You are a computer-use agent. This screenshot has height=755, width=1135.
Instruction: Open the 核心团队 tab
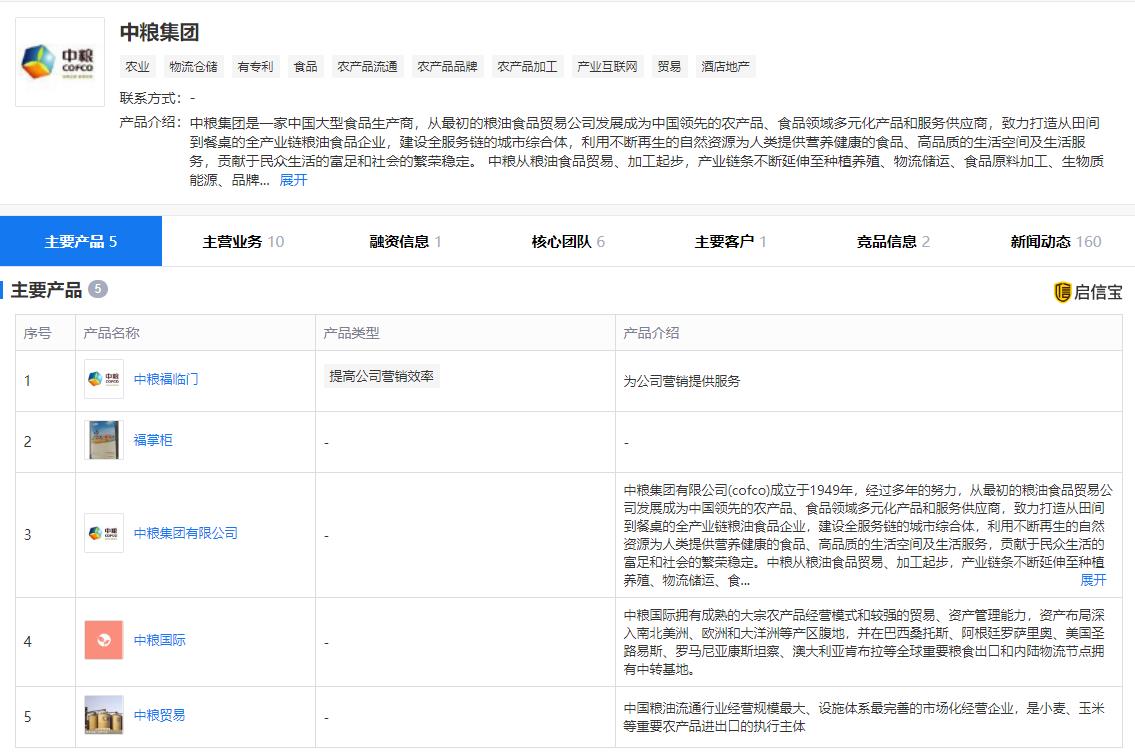click(x=568, y=241)
